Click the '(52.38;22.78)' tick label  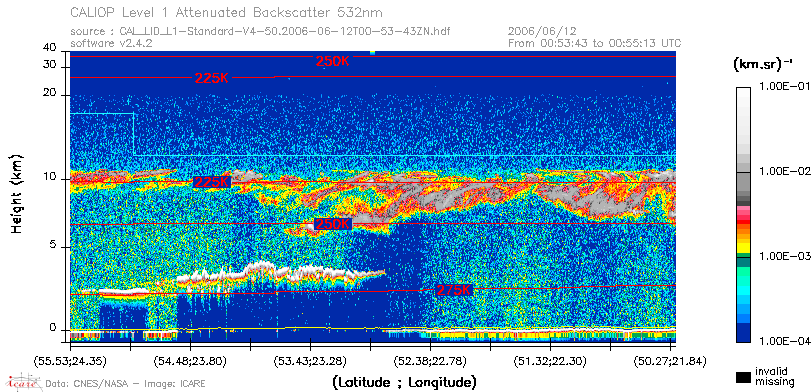click(430, 360)
